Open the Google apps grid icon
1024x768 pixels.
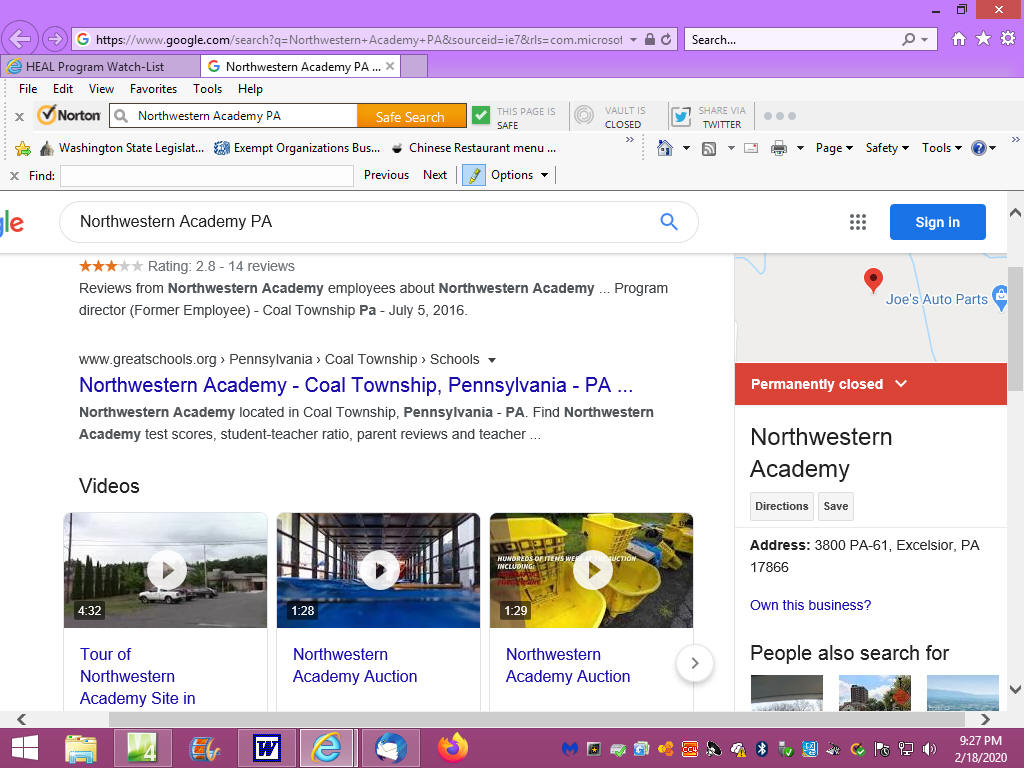click(x=857, y=222)
